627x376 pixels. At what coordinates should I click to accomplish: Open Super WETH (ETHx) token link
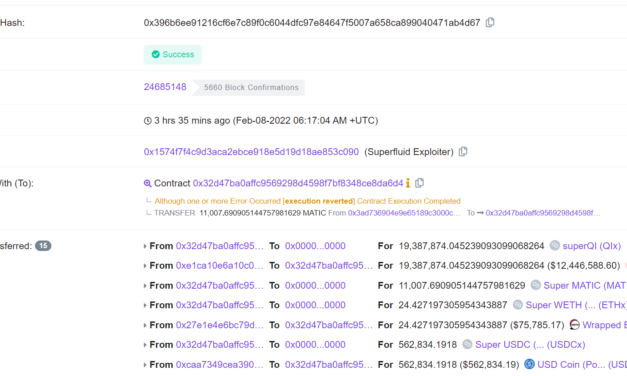point(576,305)
